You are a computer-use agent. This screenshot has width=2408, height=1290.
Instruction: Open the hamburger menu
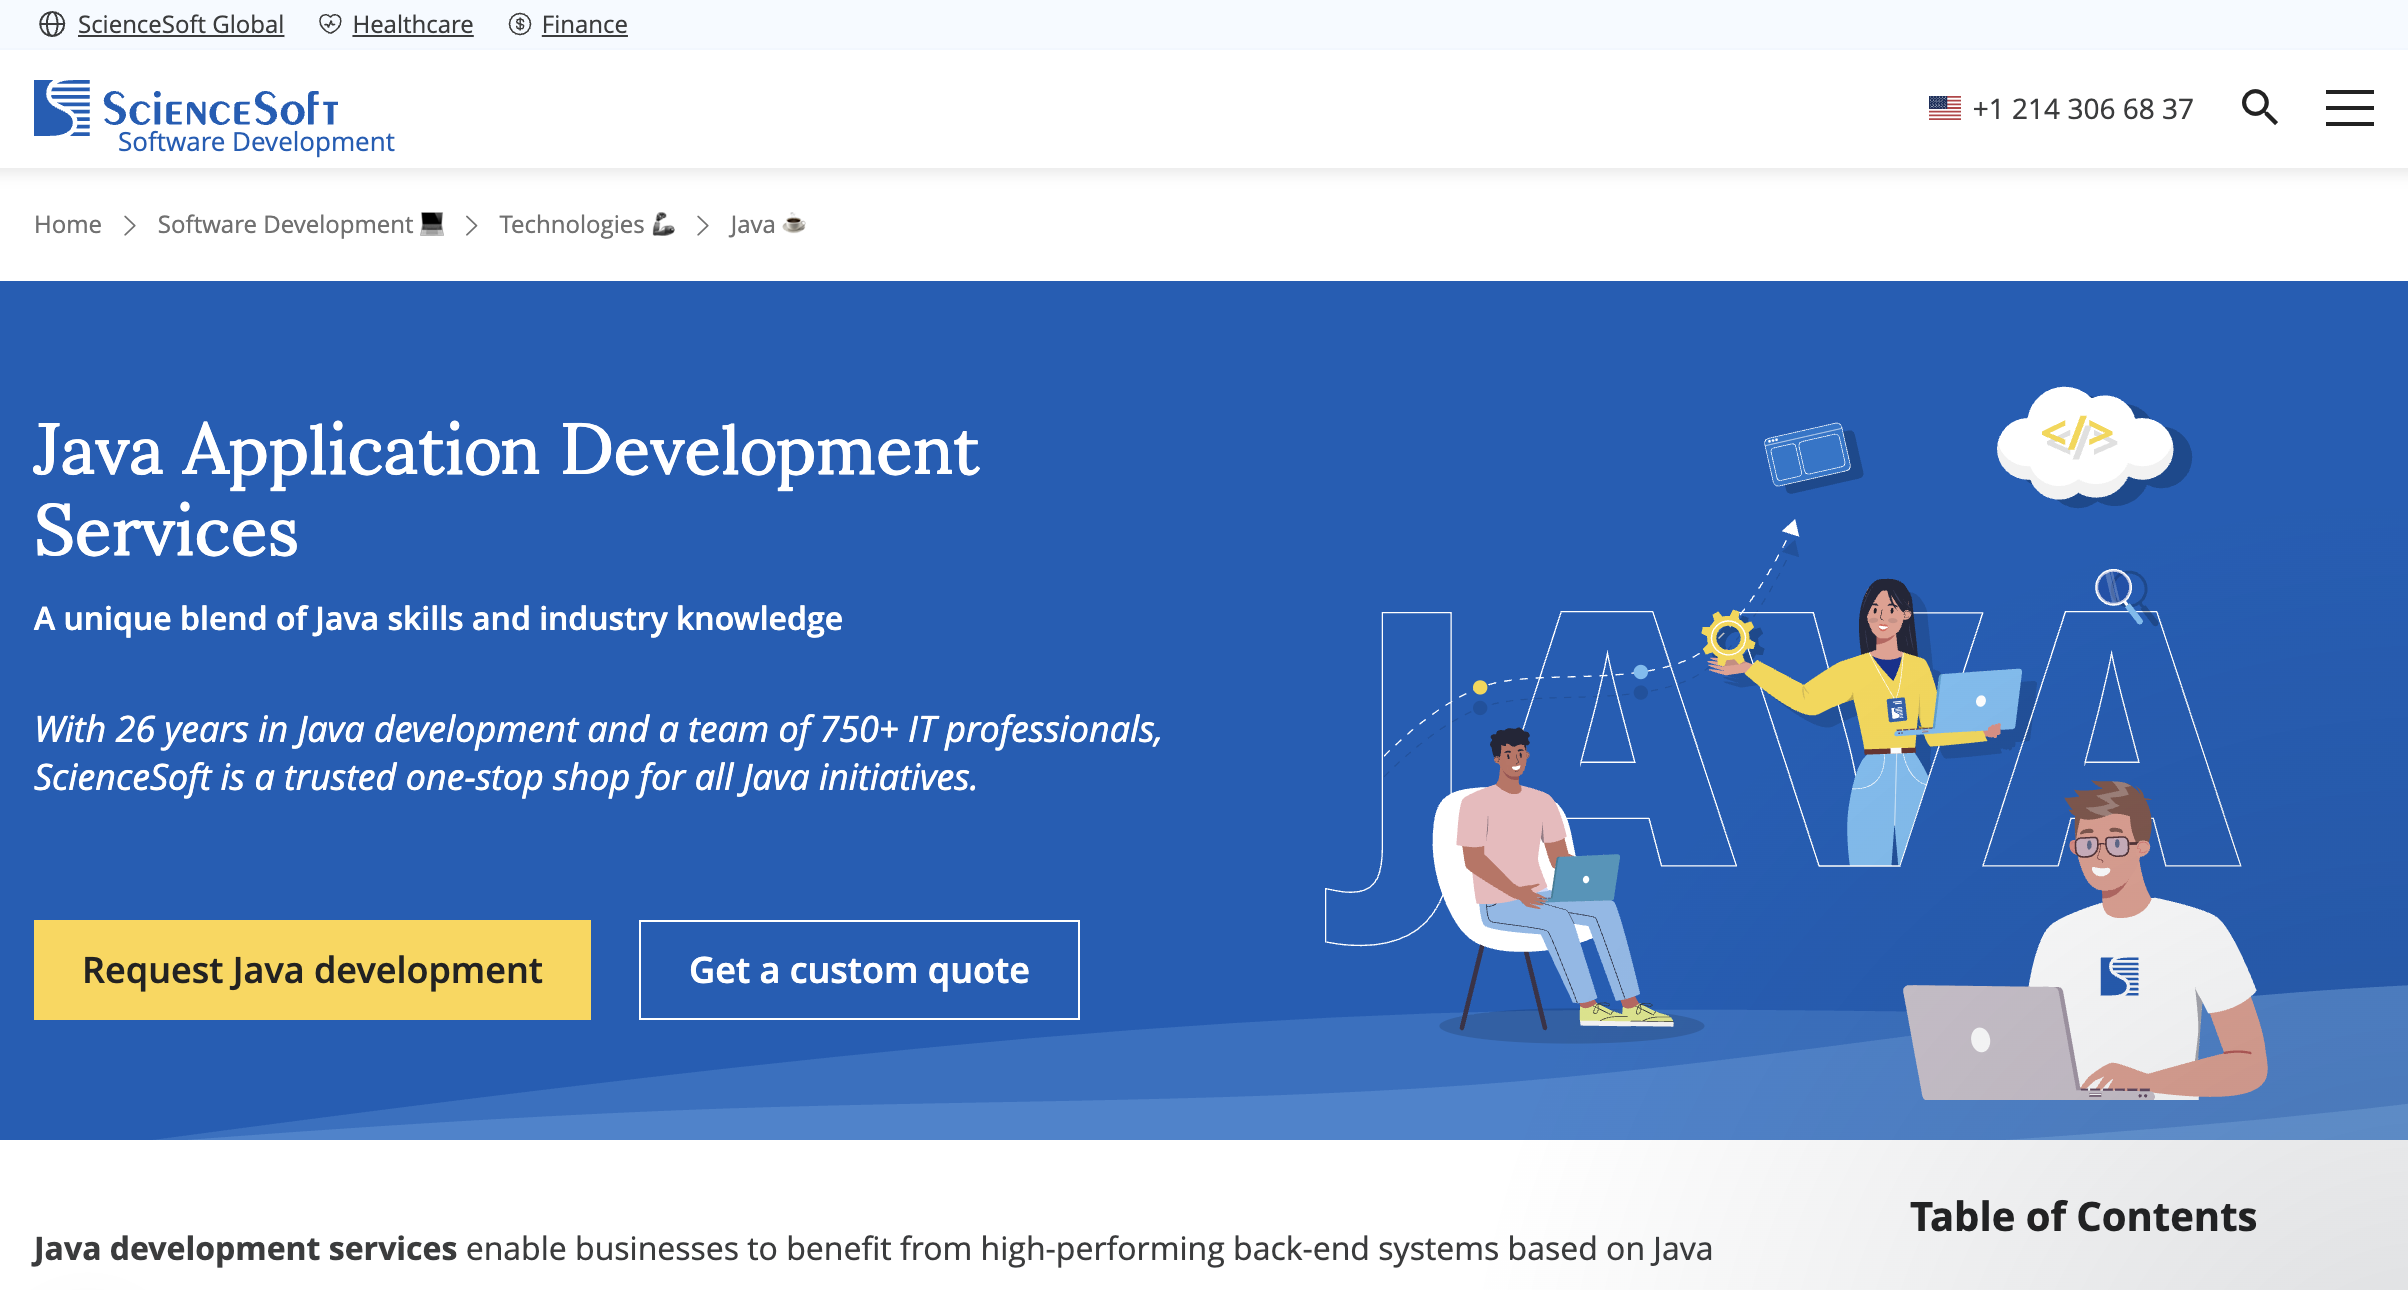(x=2349, y=108)
